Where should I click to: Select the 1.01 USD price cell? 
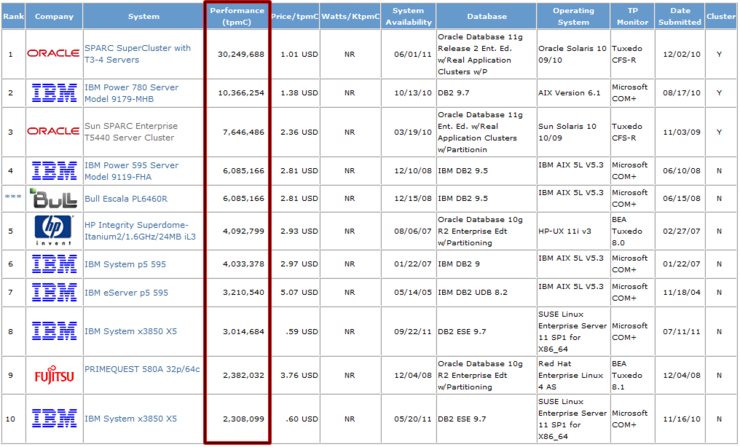(299, 54)
